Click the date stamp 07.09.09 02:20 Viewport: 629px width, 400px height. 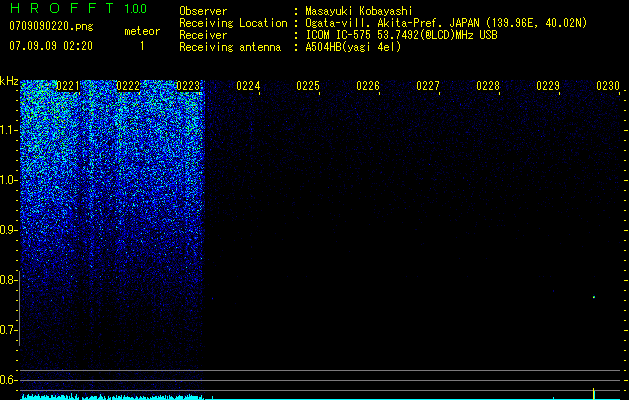51,46
